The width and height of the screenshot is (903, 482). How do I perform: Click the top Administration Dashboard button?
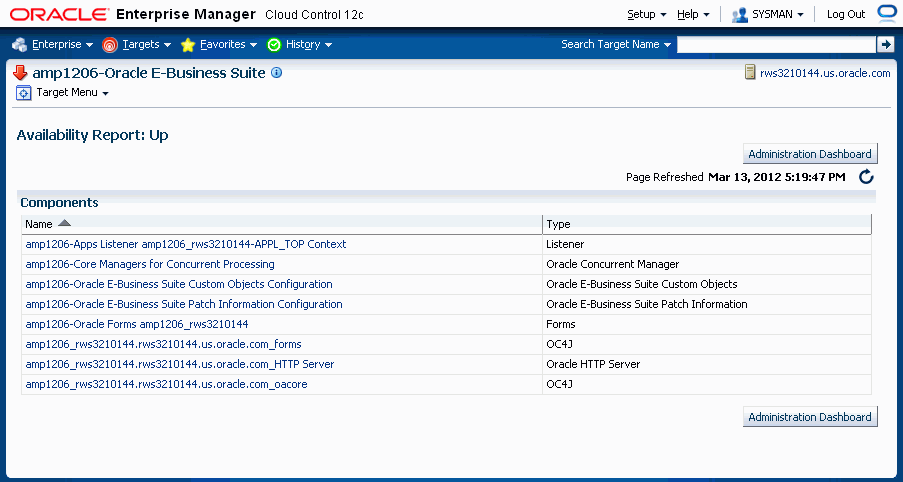coord(810,154)
